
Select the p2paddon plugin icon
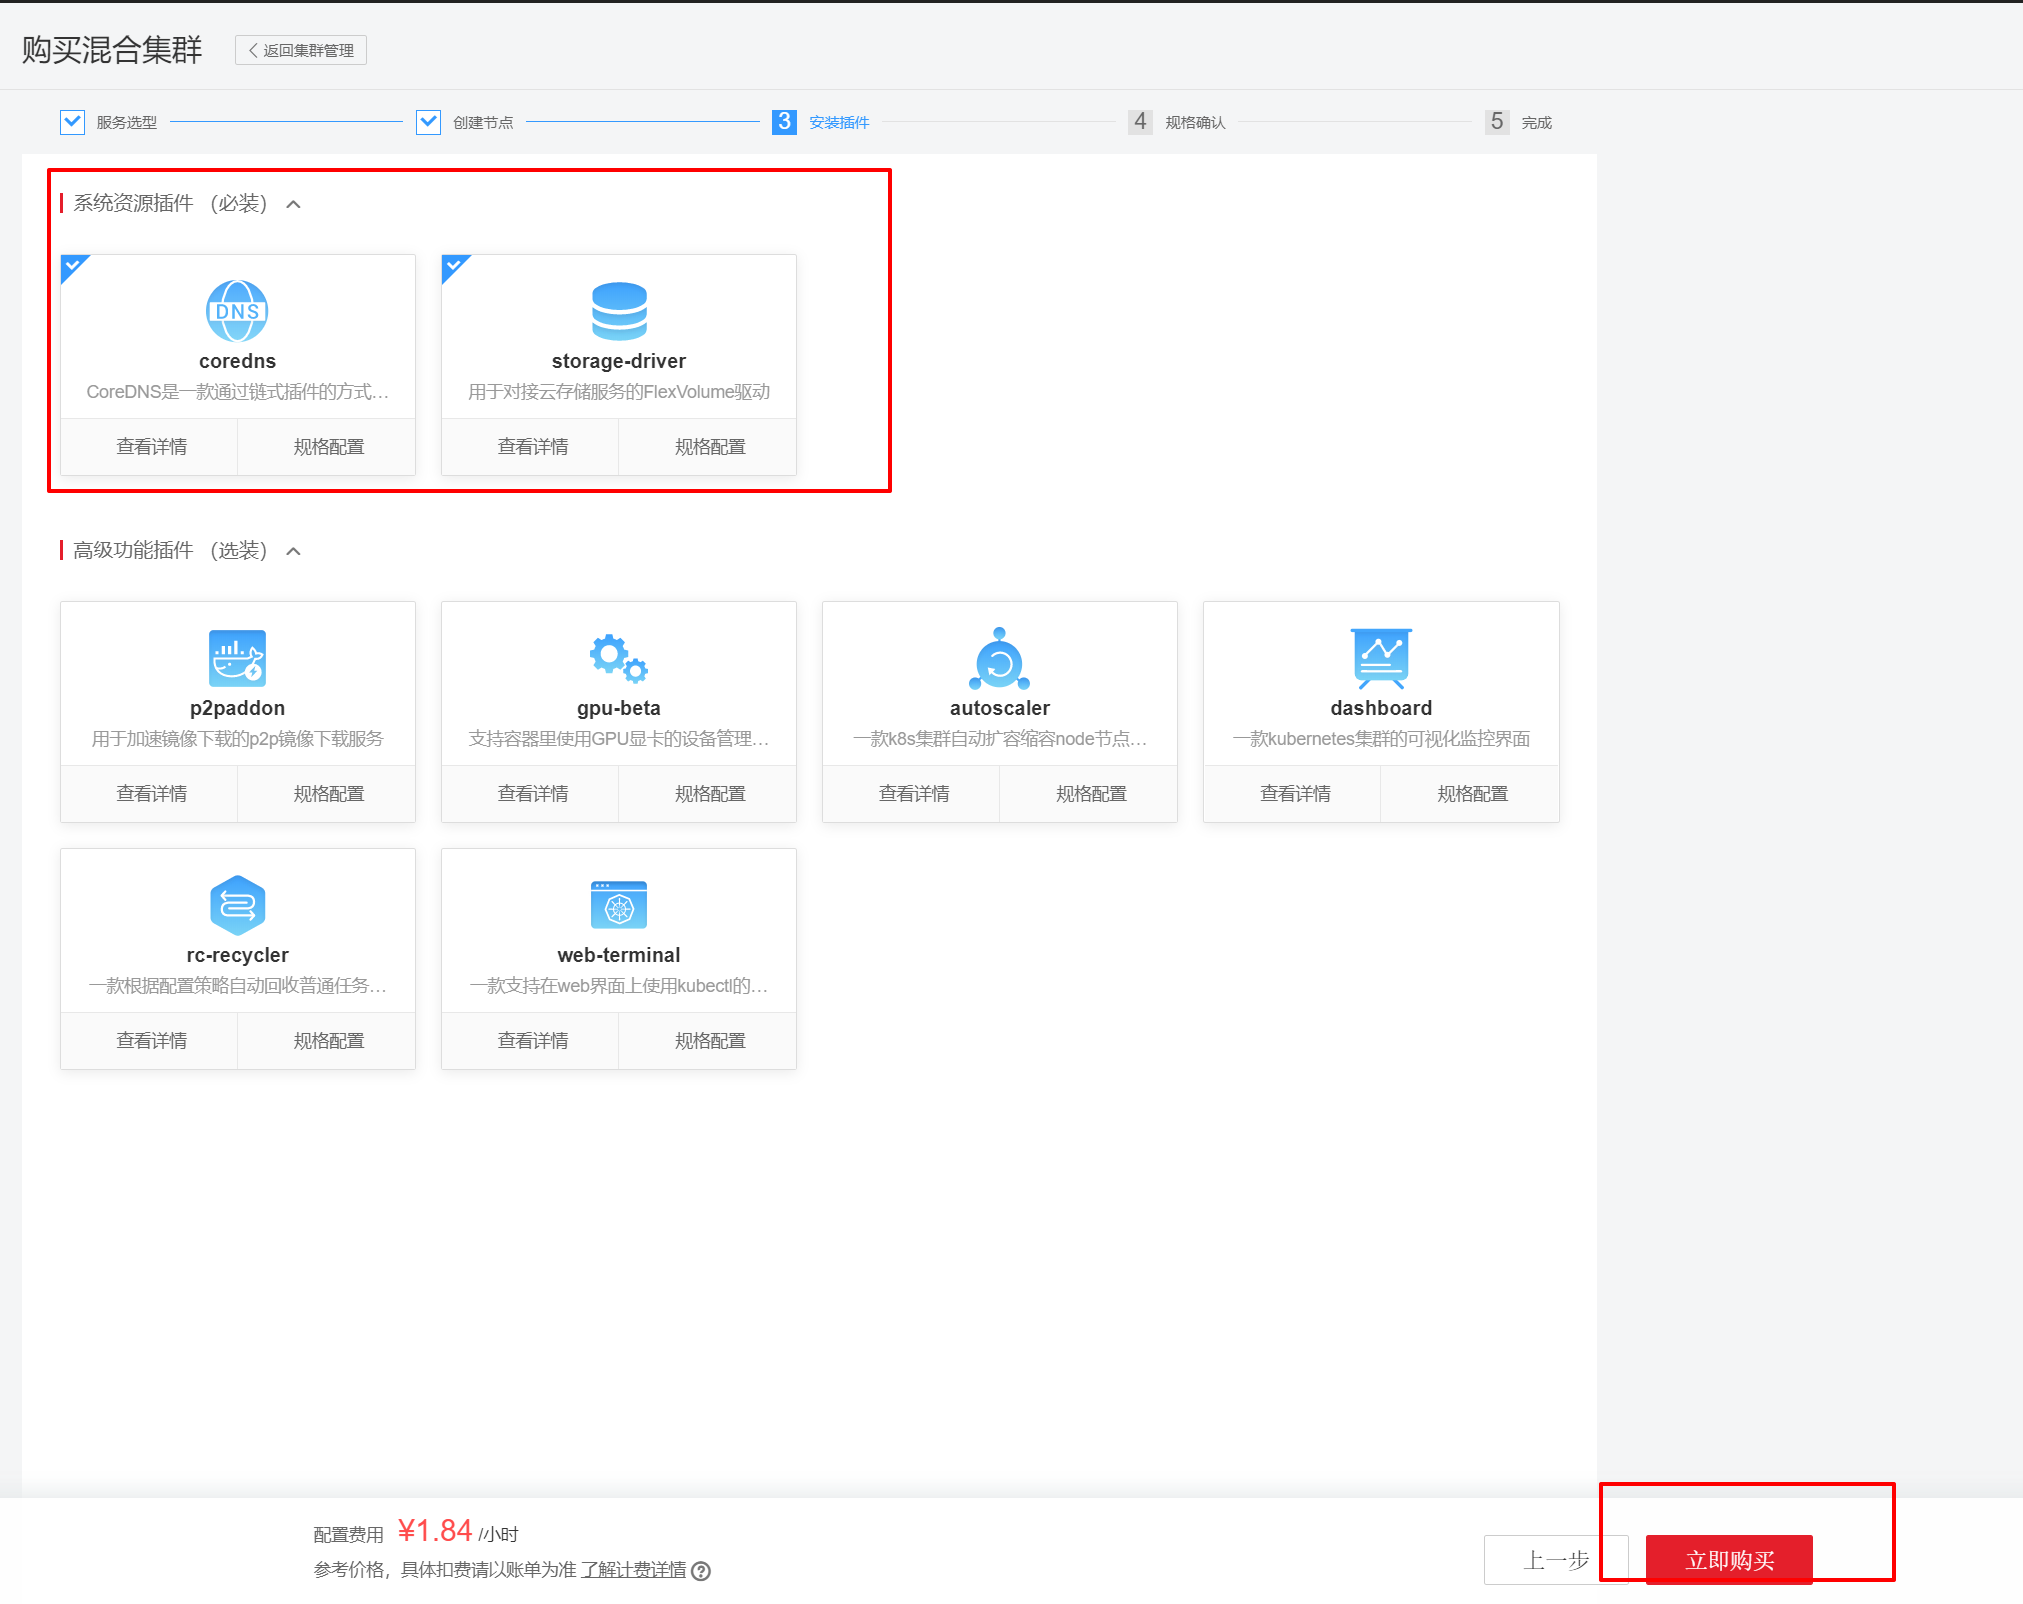click(237, 658)
